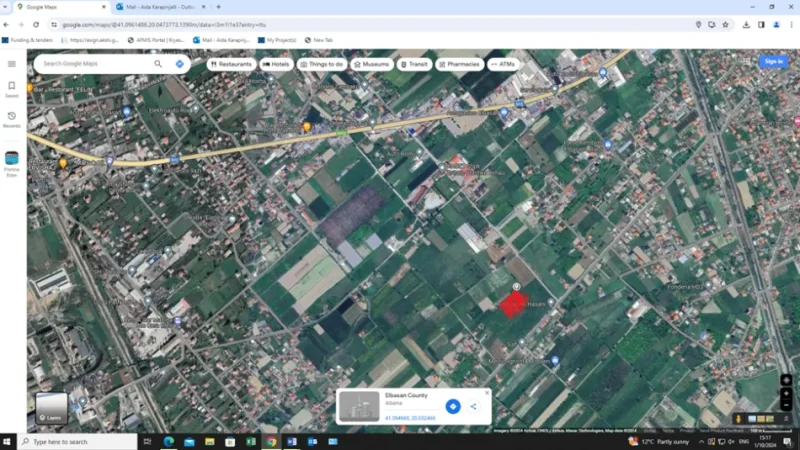The width and height of the screenshot is (800, 450).
Task: Click the blue Directions icon in search box
Action: [180, 64]
